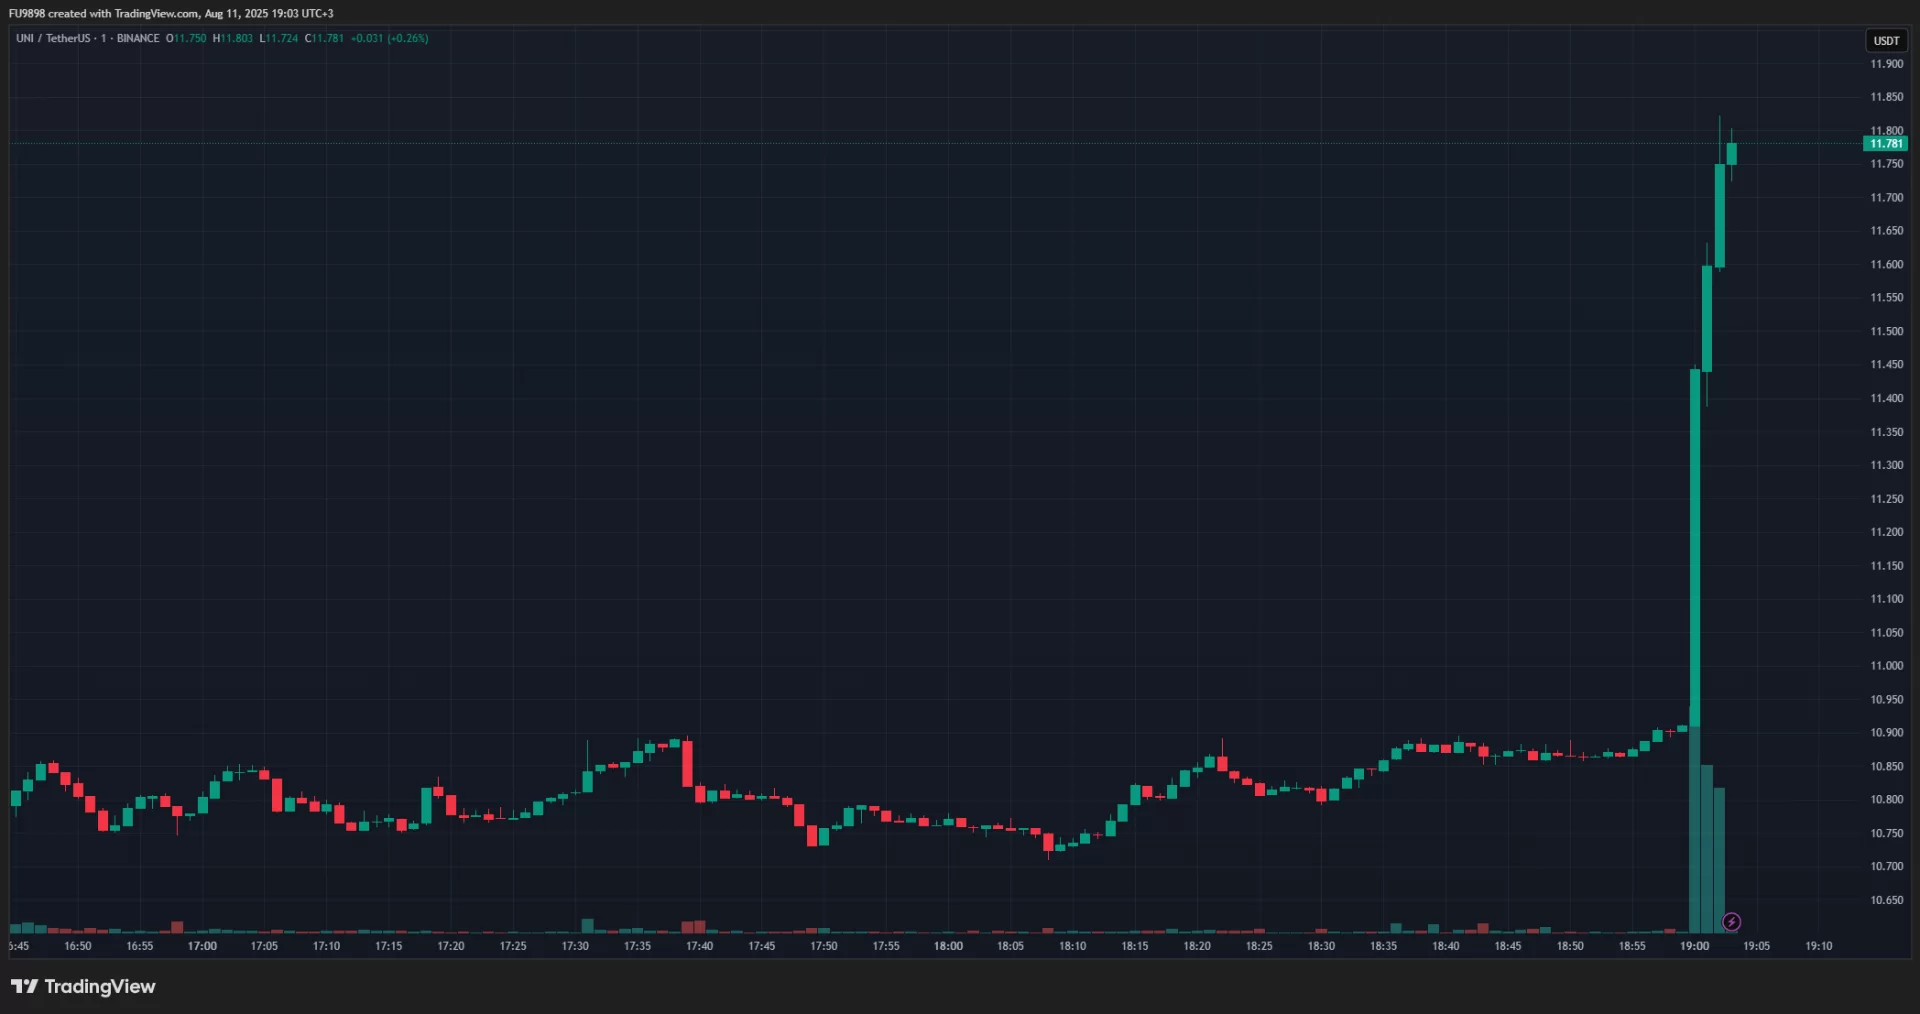The height and width of the screenshot is (1014, 1920).
Task: Click the 18:00 label on the time axis
Action: pos(948,946)
